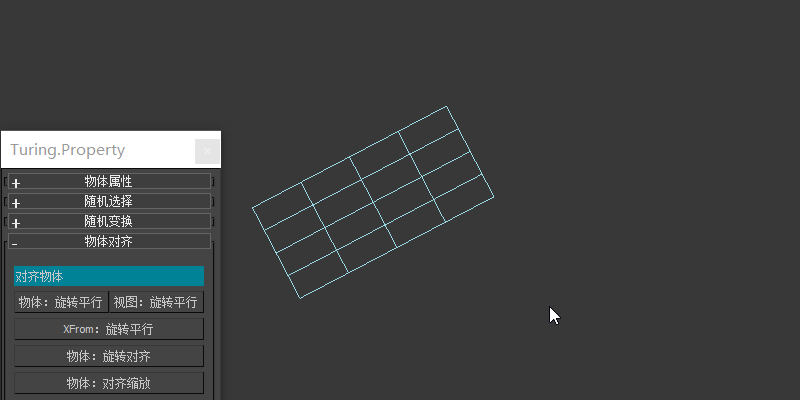
Task: Click the 物体：旋转平行 button
Action: 61,302
